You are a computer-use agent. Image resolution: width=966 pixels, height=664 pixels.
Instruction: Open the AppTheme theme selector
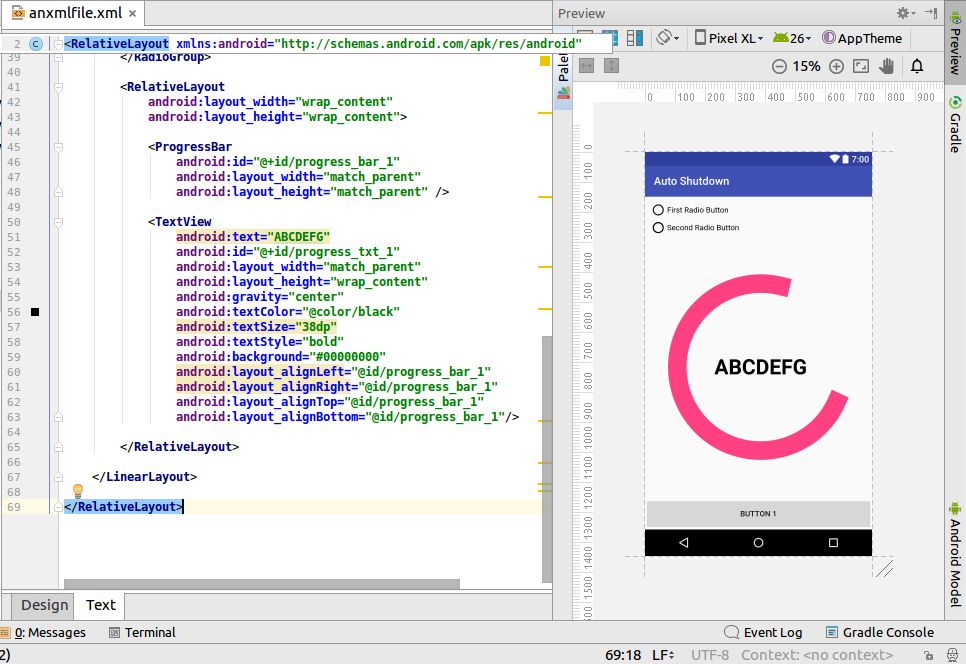point(862,38)
